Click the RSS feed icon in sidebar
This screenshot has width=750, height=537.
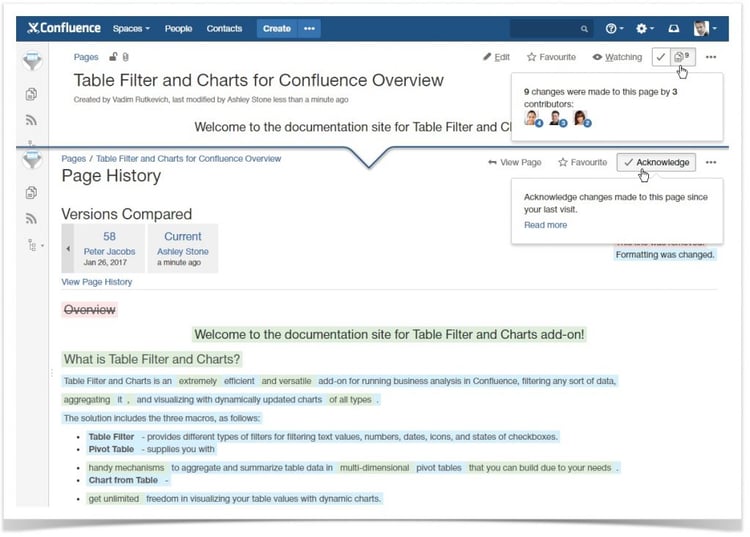[32, 120]
